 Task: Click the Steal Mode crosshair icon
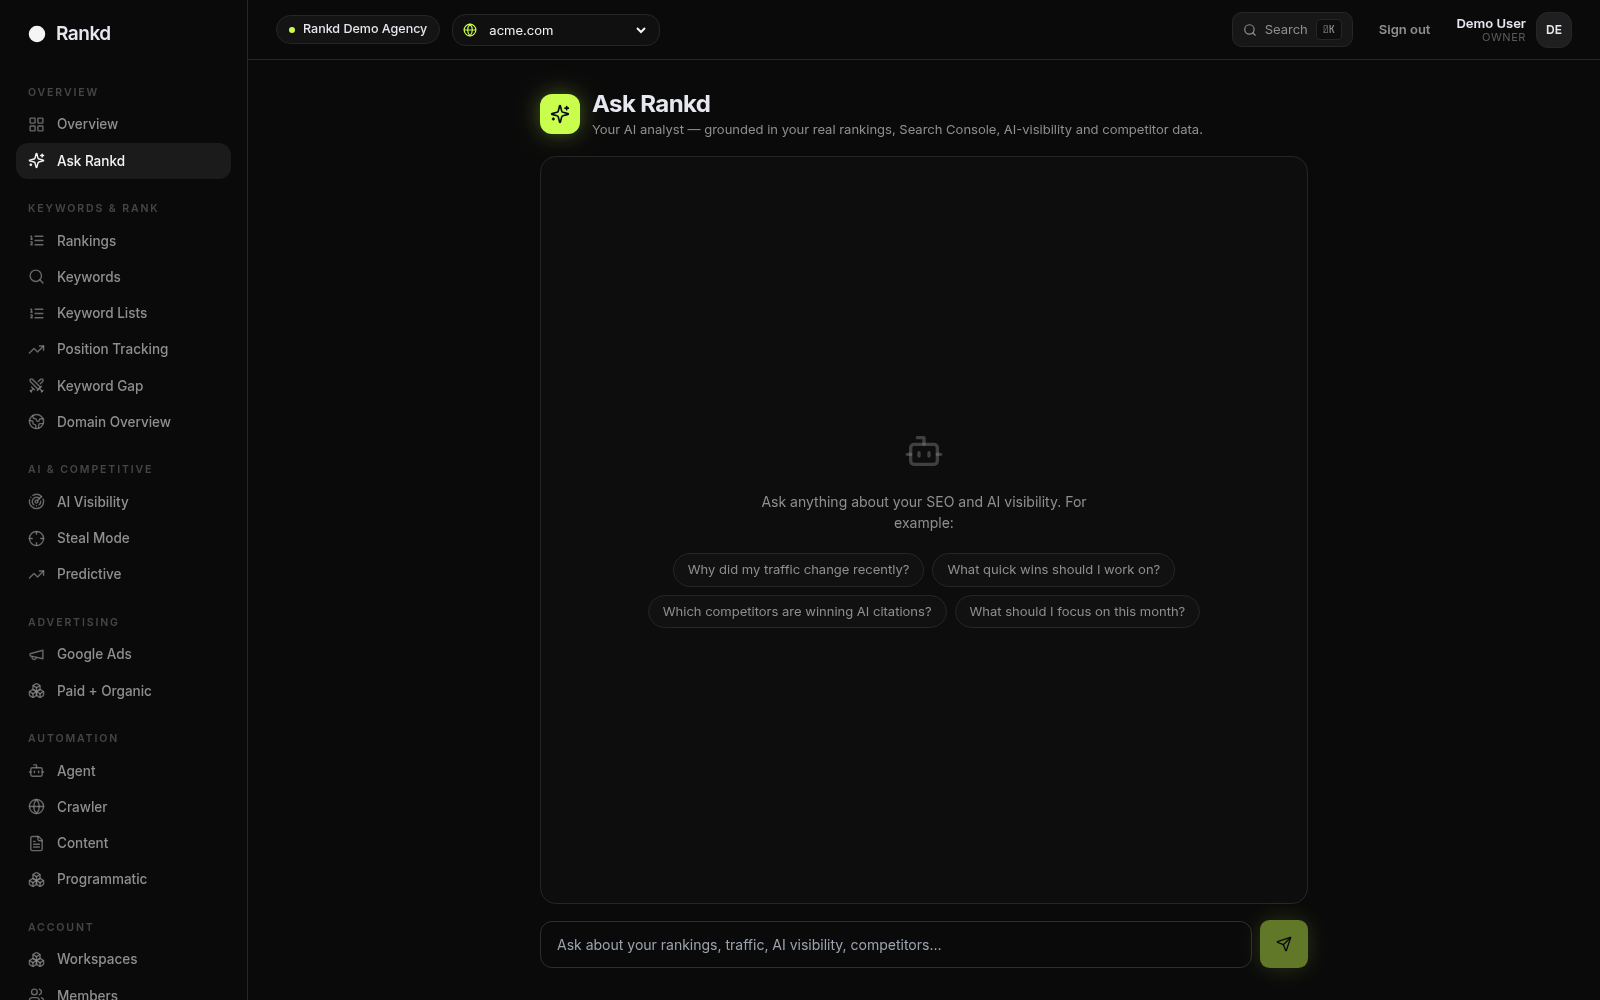pyautogui.click(x=37, y=538)
